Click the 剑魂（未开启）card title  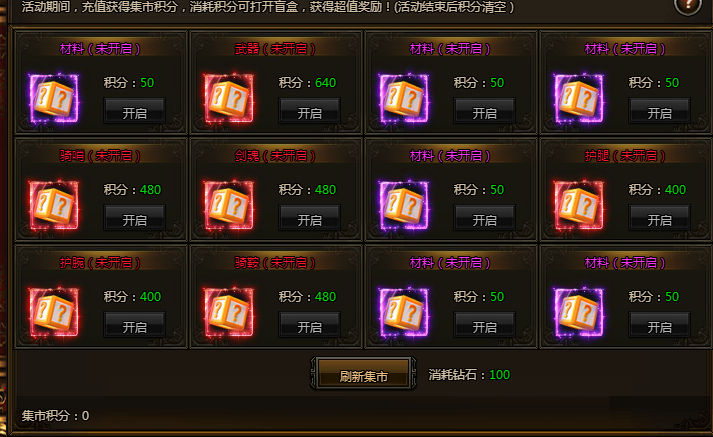tap(275, 156)
